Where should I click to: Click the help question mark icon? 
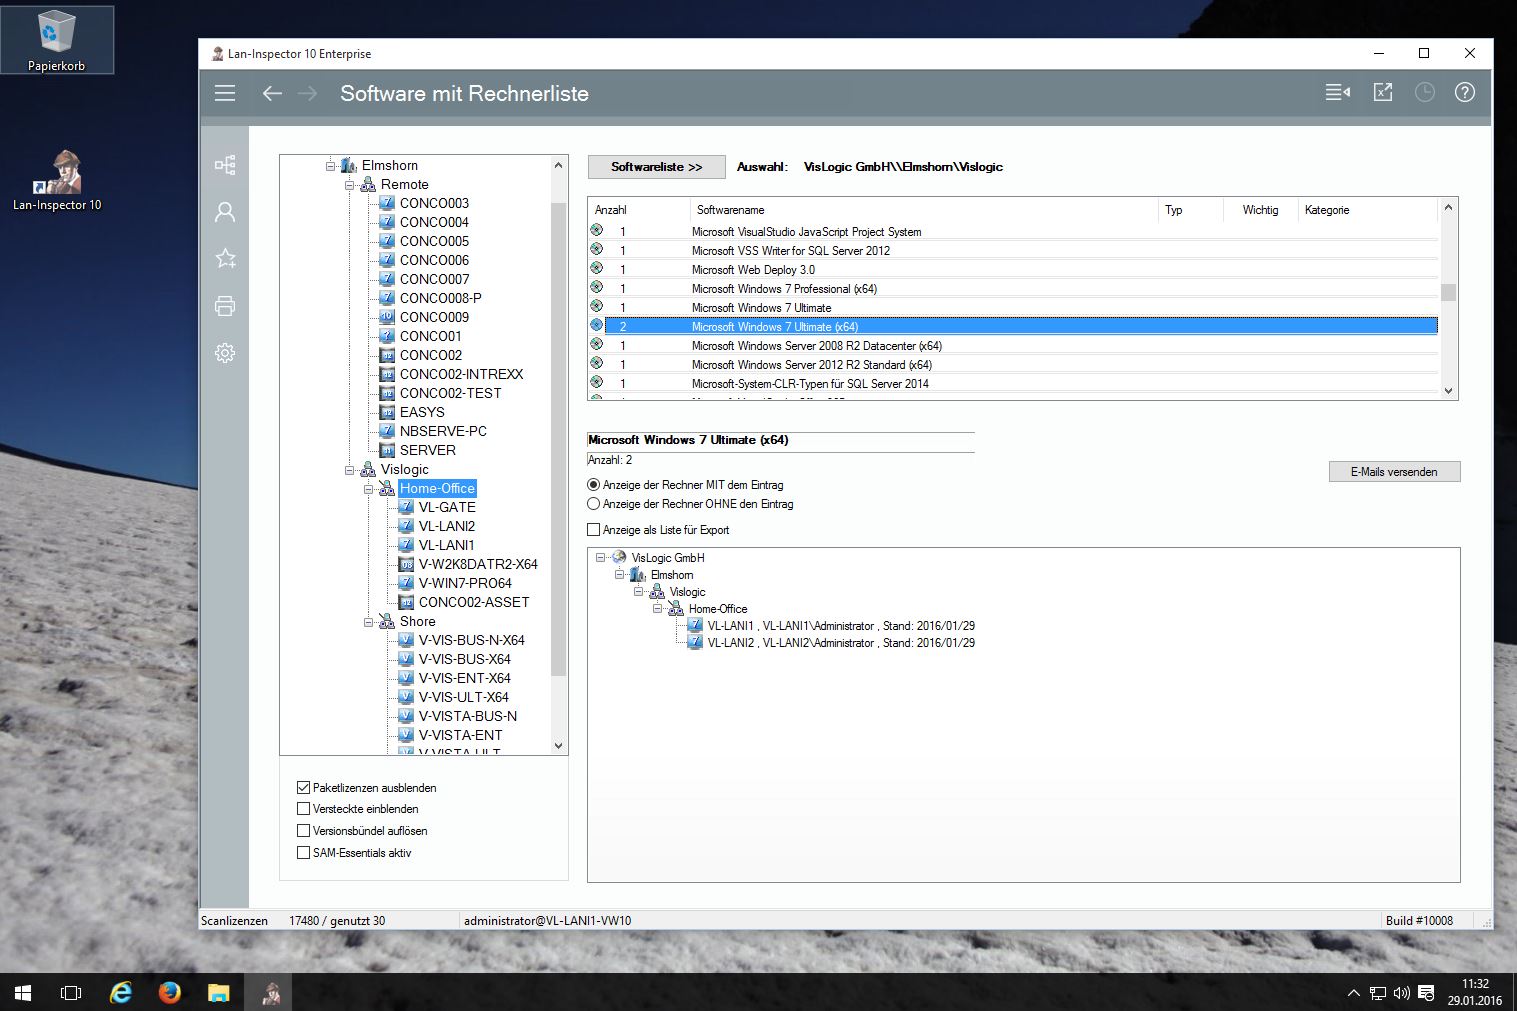pyautogui.click(x=1464, y=93)
